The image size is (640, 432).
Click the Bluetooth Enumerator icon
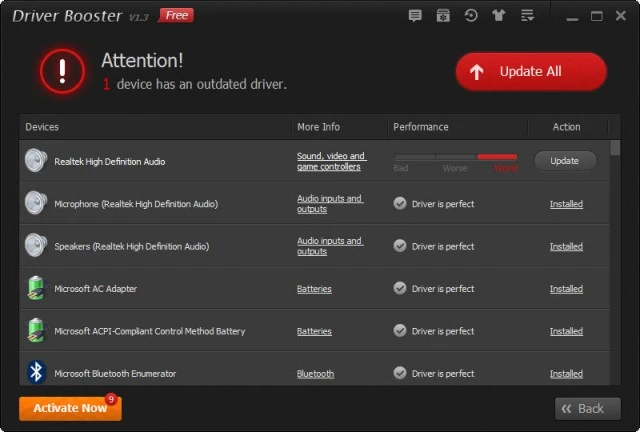[x=36, y=372]
